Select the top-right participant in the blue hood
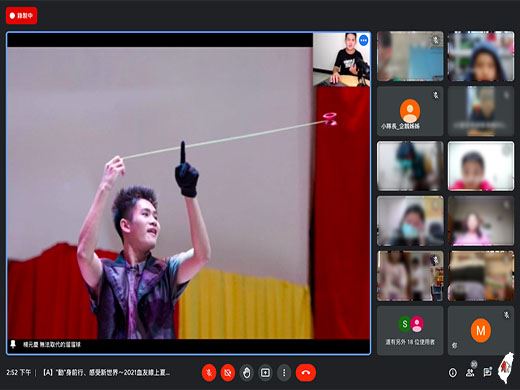This screenshot has height=390, width=520. (481, 56)
